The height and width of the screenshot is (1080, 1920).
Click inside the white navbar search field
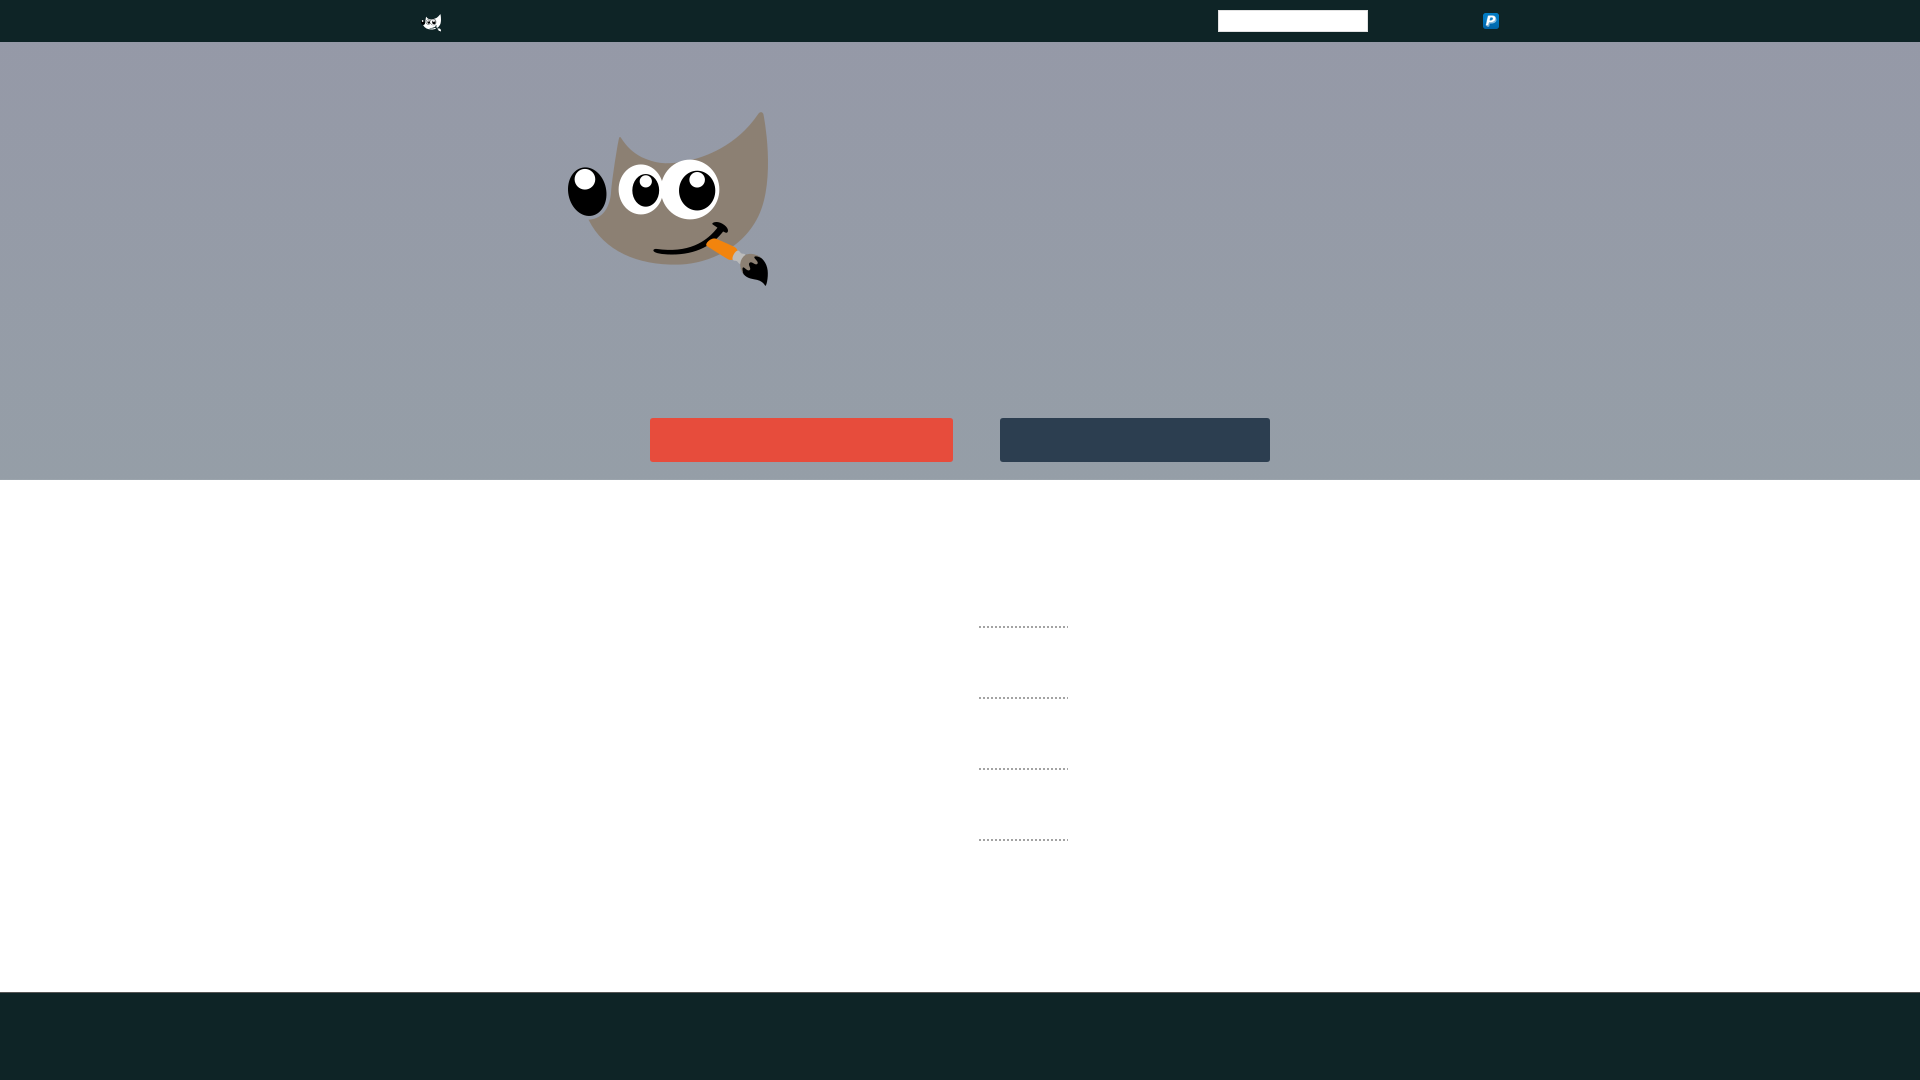coord(1292,21)
